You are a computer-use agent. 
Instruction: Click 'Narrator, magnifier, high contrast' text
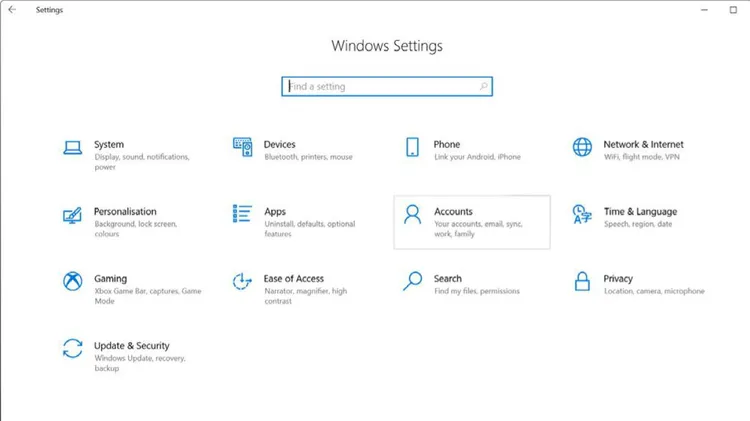coord(306,296)
